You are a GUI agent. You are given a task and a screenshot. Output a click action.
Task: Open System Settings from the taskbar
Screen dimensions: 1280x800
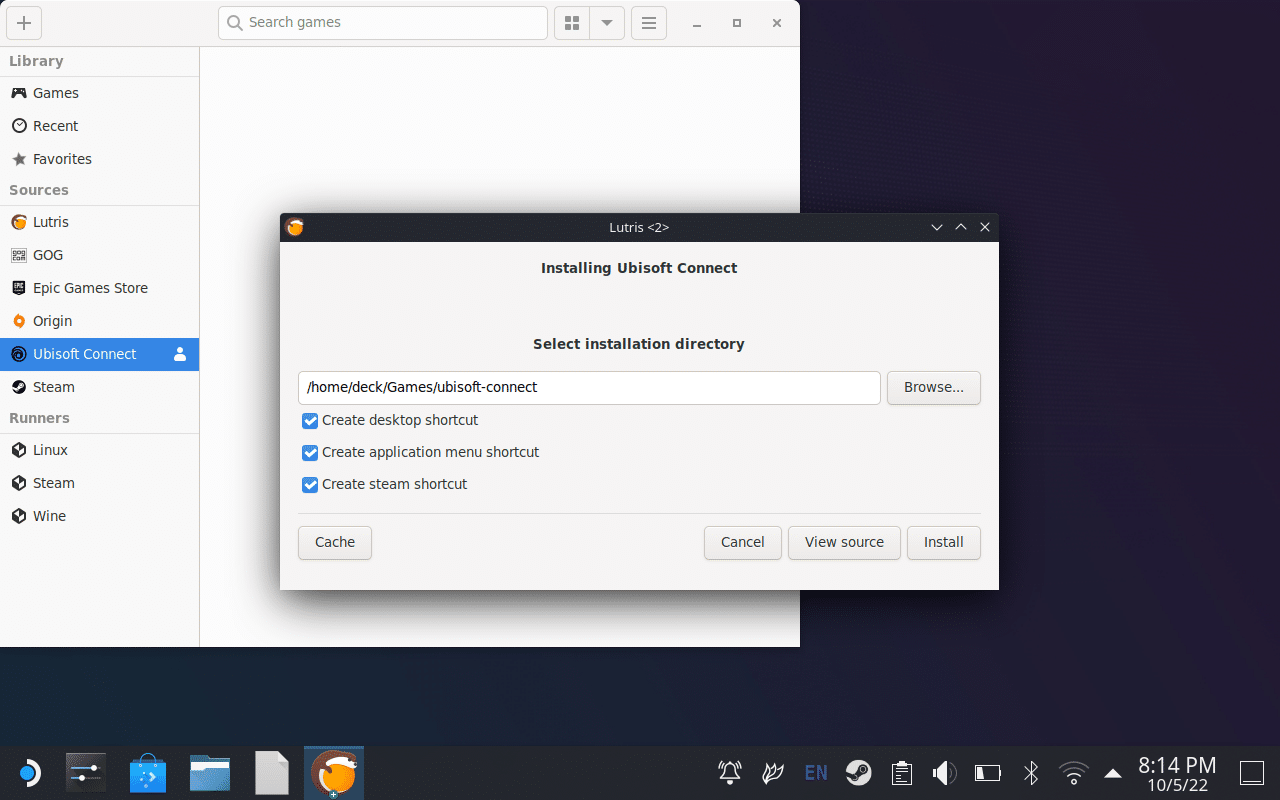tap(86, 773)
